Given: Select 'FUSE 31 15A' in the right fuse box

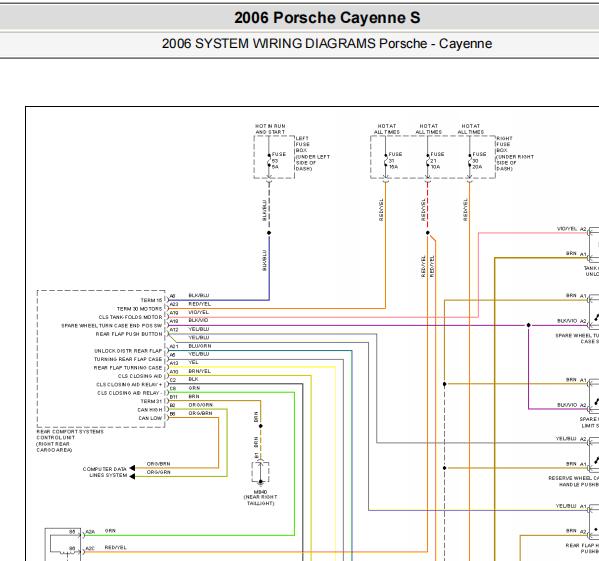Looking at the screenshot, I should tap(395, 160).
